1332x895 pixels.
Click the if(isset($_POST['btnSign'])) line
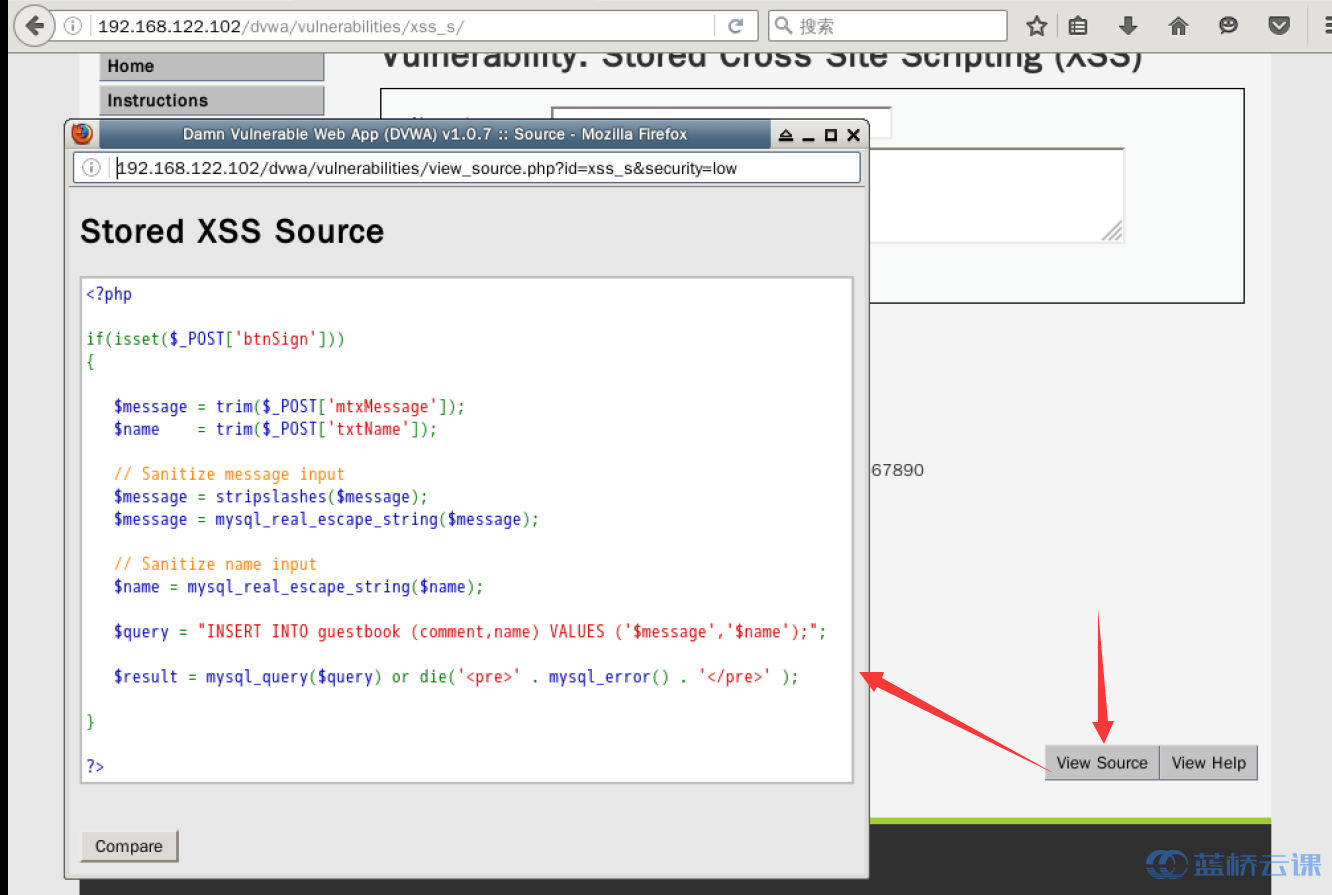(x=216, y=339)
